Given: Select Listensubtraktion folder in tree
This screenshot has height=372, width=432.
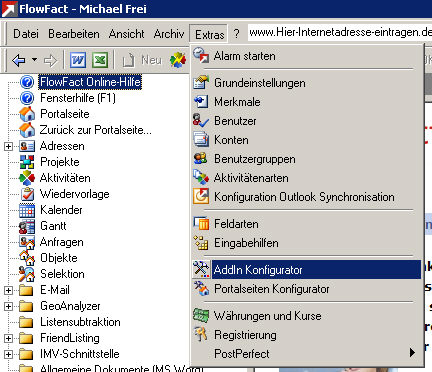Looking at the screenshot, I should 80,322.
